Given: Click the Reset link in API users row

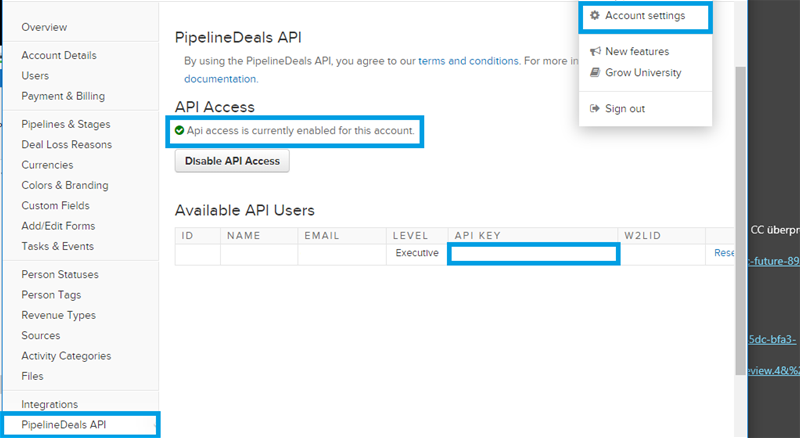Looking at the screenshot, I should (724, 254).
